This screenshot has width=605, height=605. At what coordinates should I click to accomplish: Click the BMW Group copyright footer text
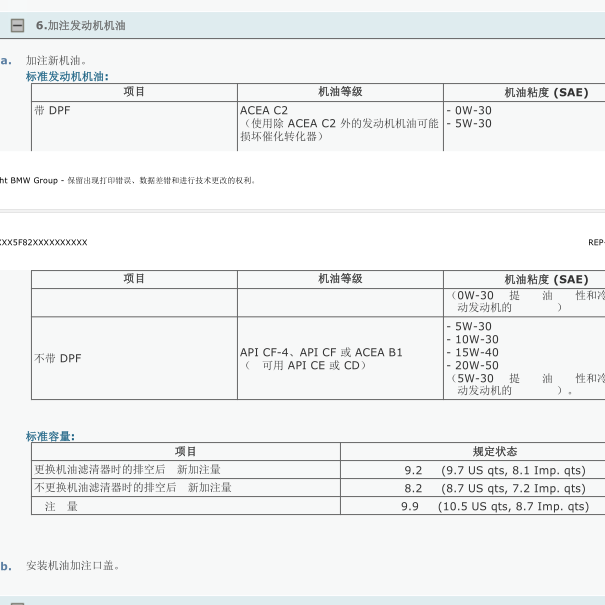tap(127, 180)
